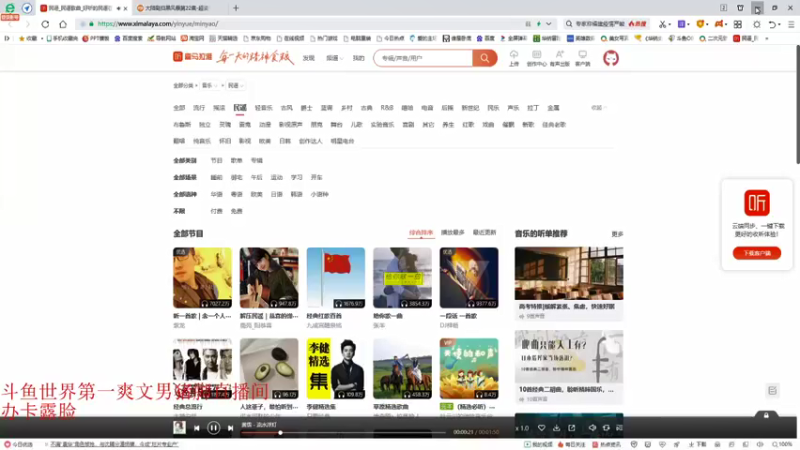
Task: Toggle the loop mode icon in the player
Action: 606,428
